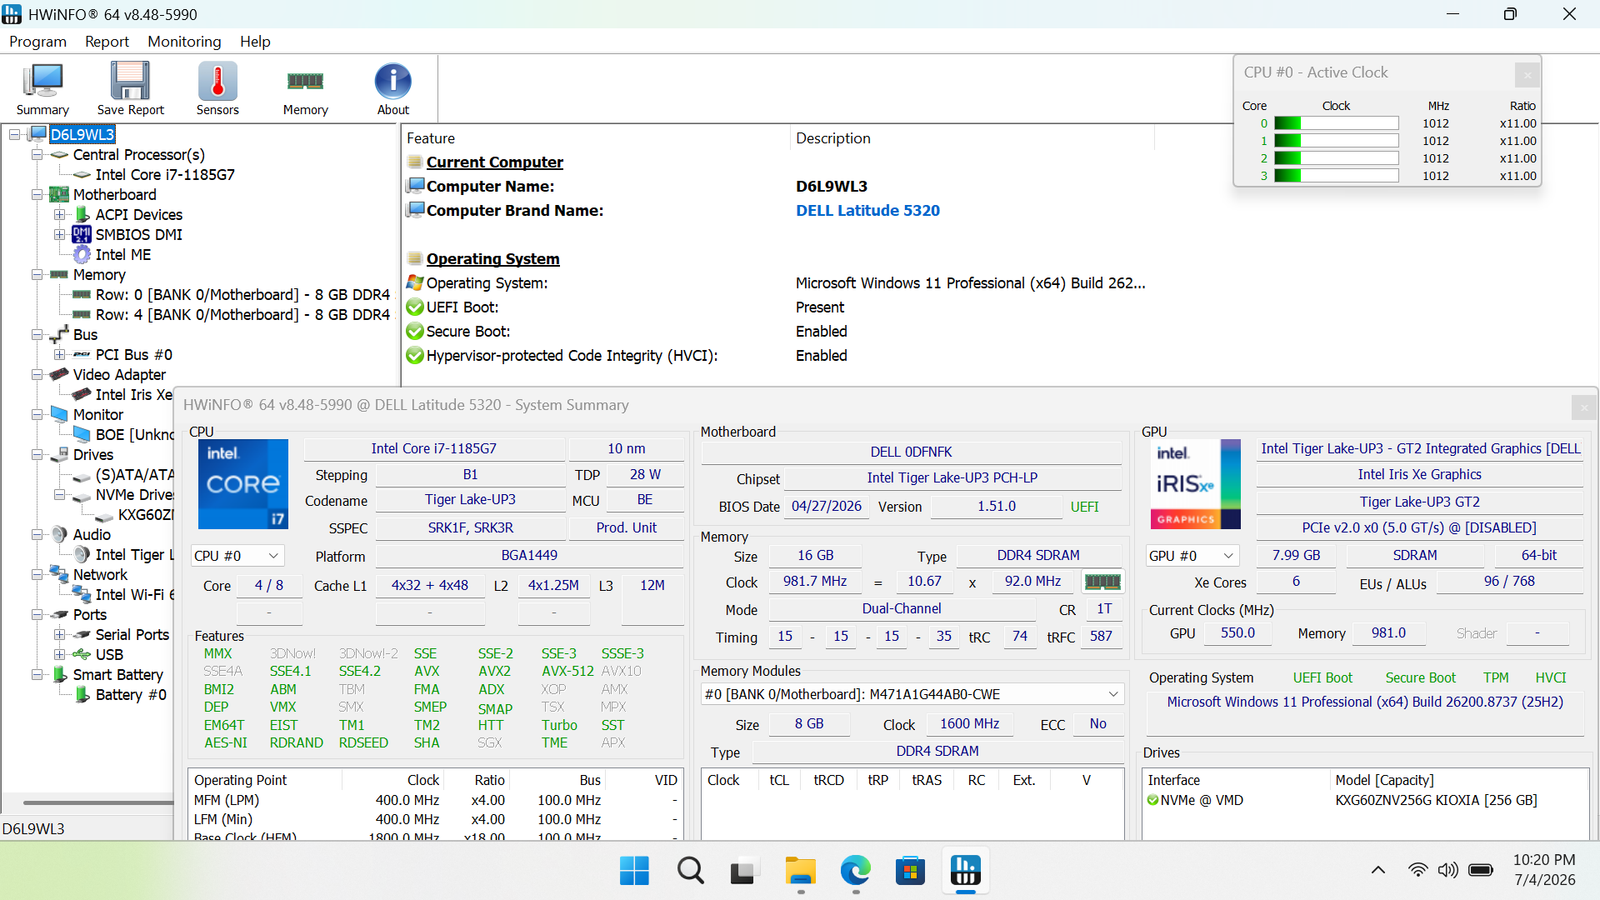This screenshot has height=900, width=1600.
Task: Click the Intel Core i7 logo
Action: (x=243, y=484)
